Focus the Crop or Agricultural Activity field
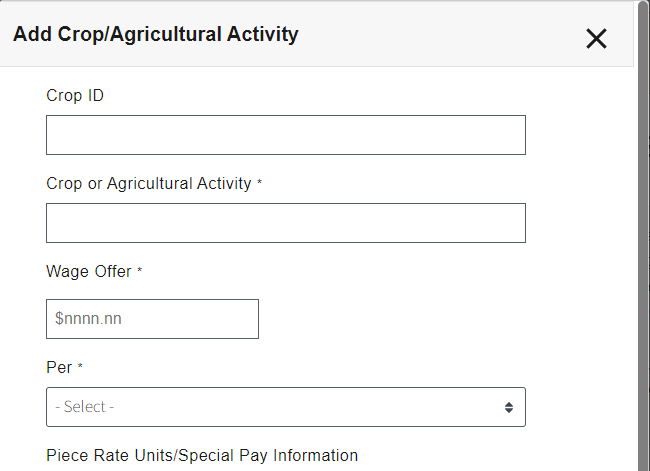 click(285, 223)
